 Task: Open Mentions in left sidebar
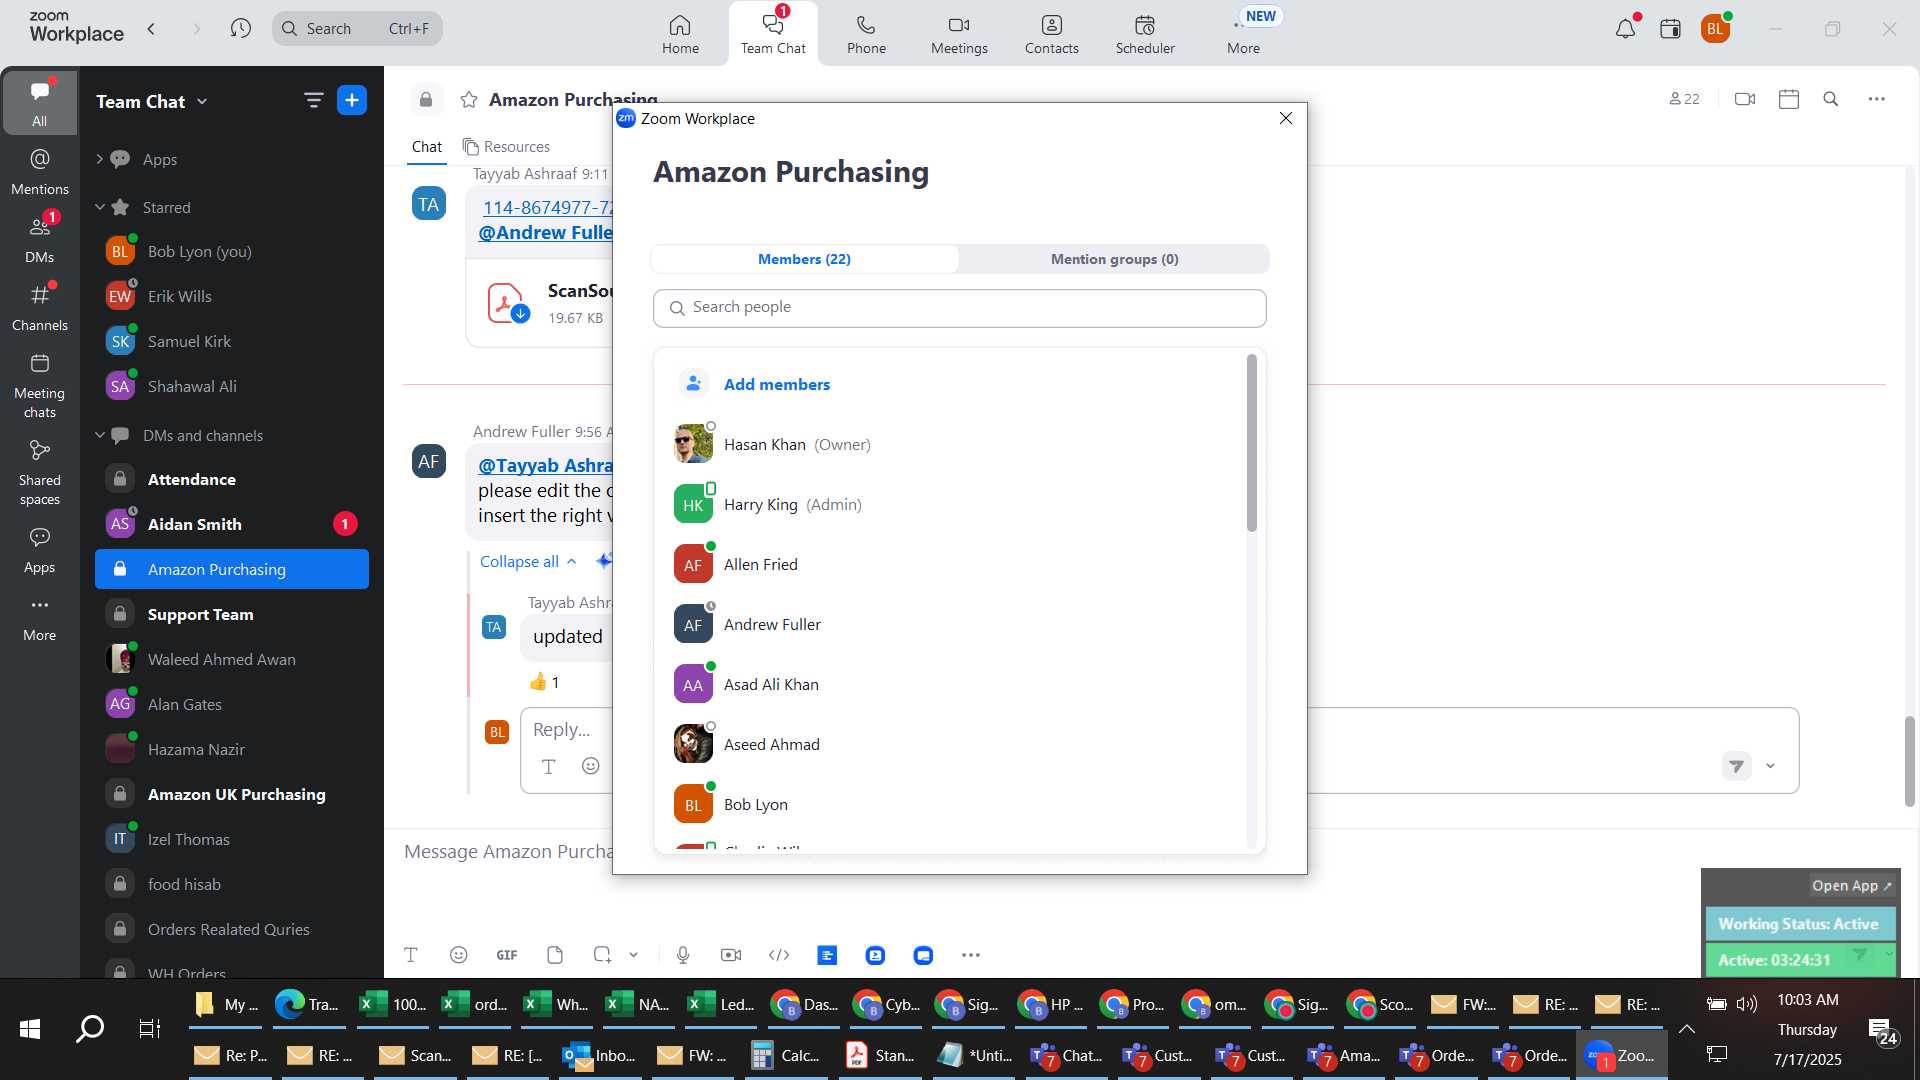[x=40, y=172]
